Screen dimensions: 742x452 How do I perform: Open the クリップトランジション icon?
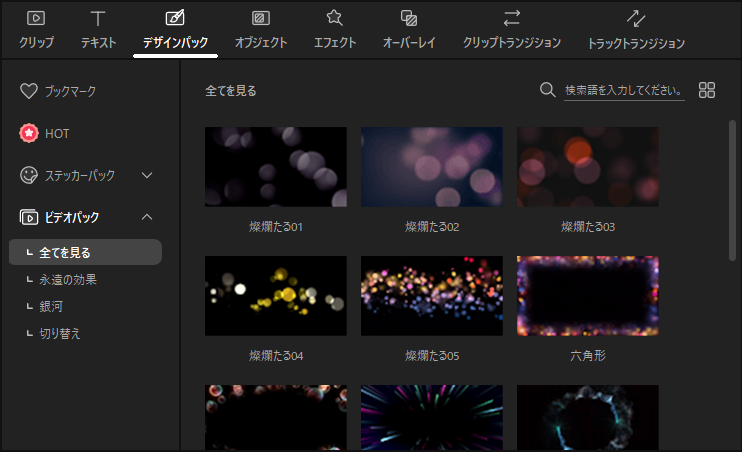511,18
